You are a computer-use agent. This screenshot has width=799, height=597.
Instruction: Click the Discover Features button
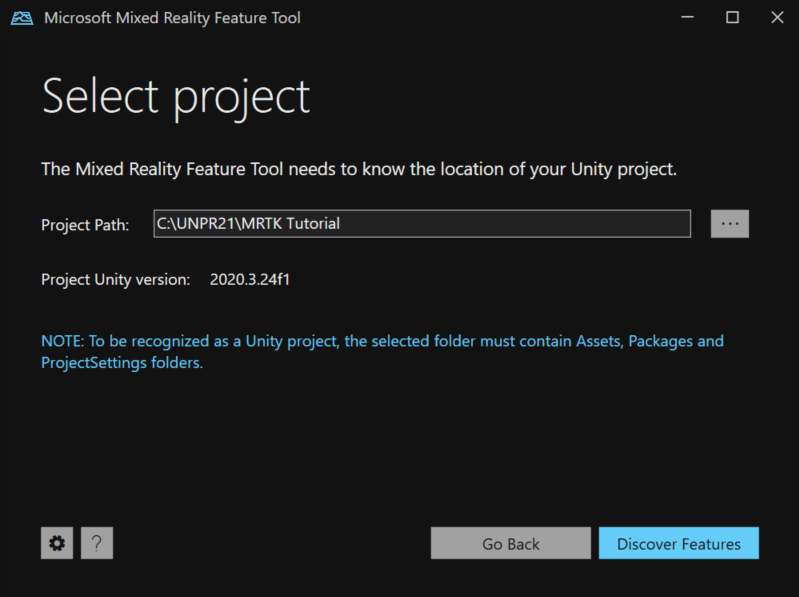[678, 544]
